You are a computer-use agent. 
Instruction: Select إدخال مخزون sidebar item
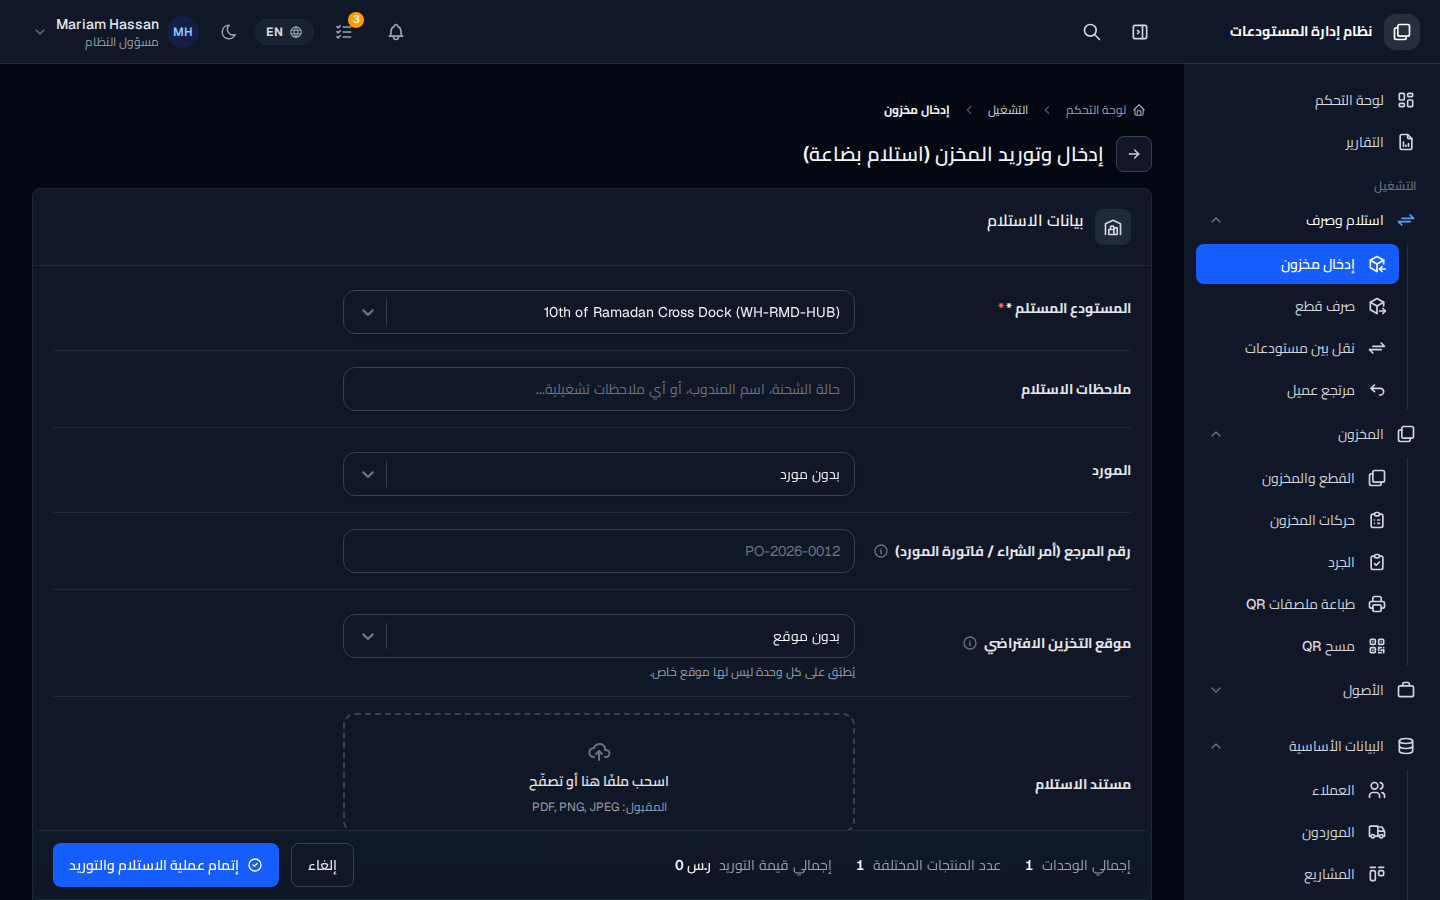click(x=1297, y=264)
